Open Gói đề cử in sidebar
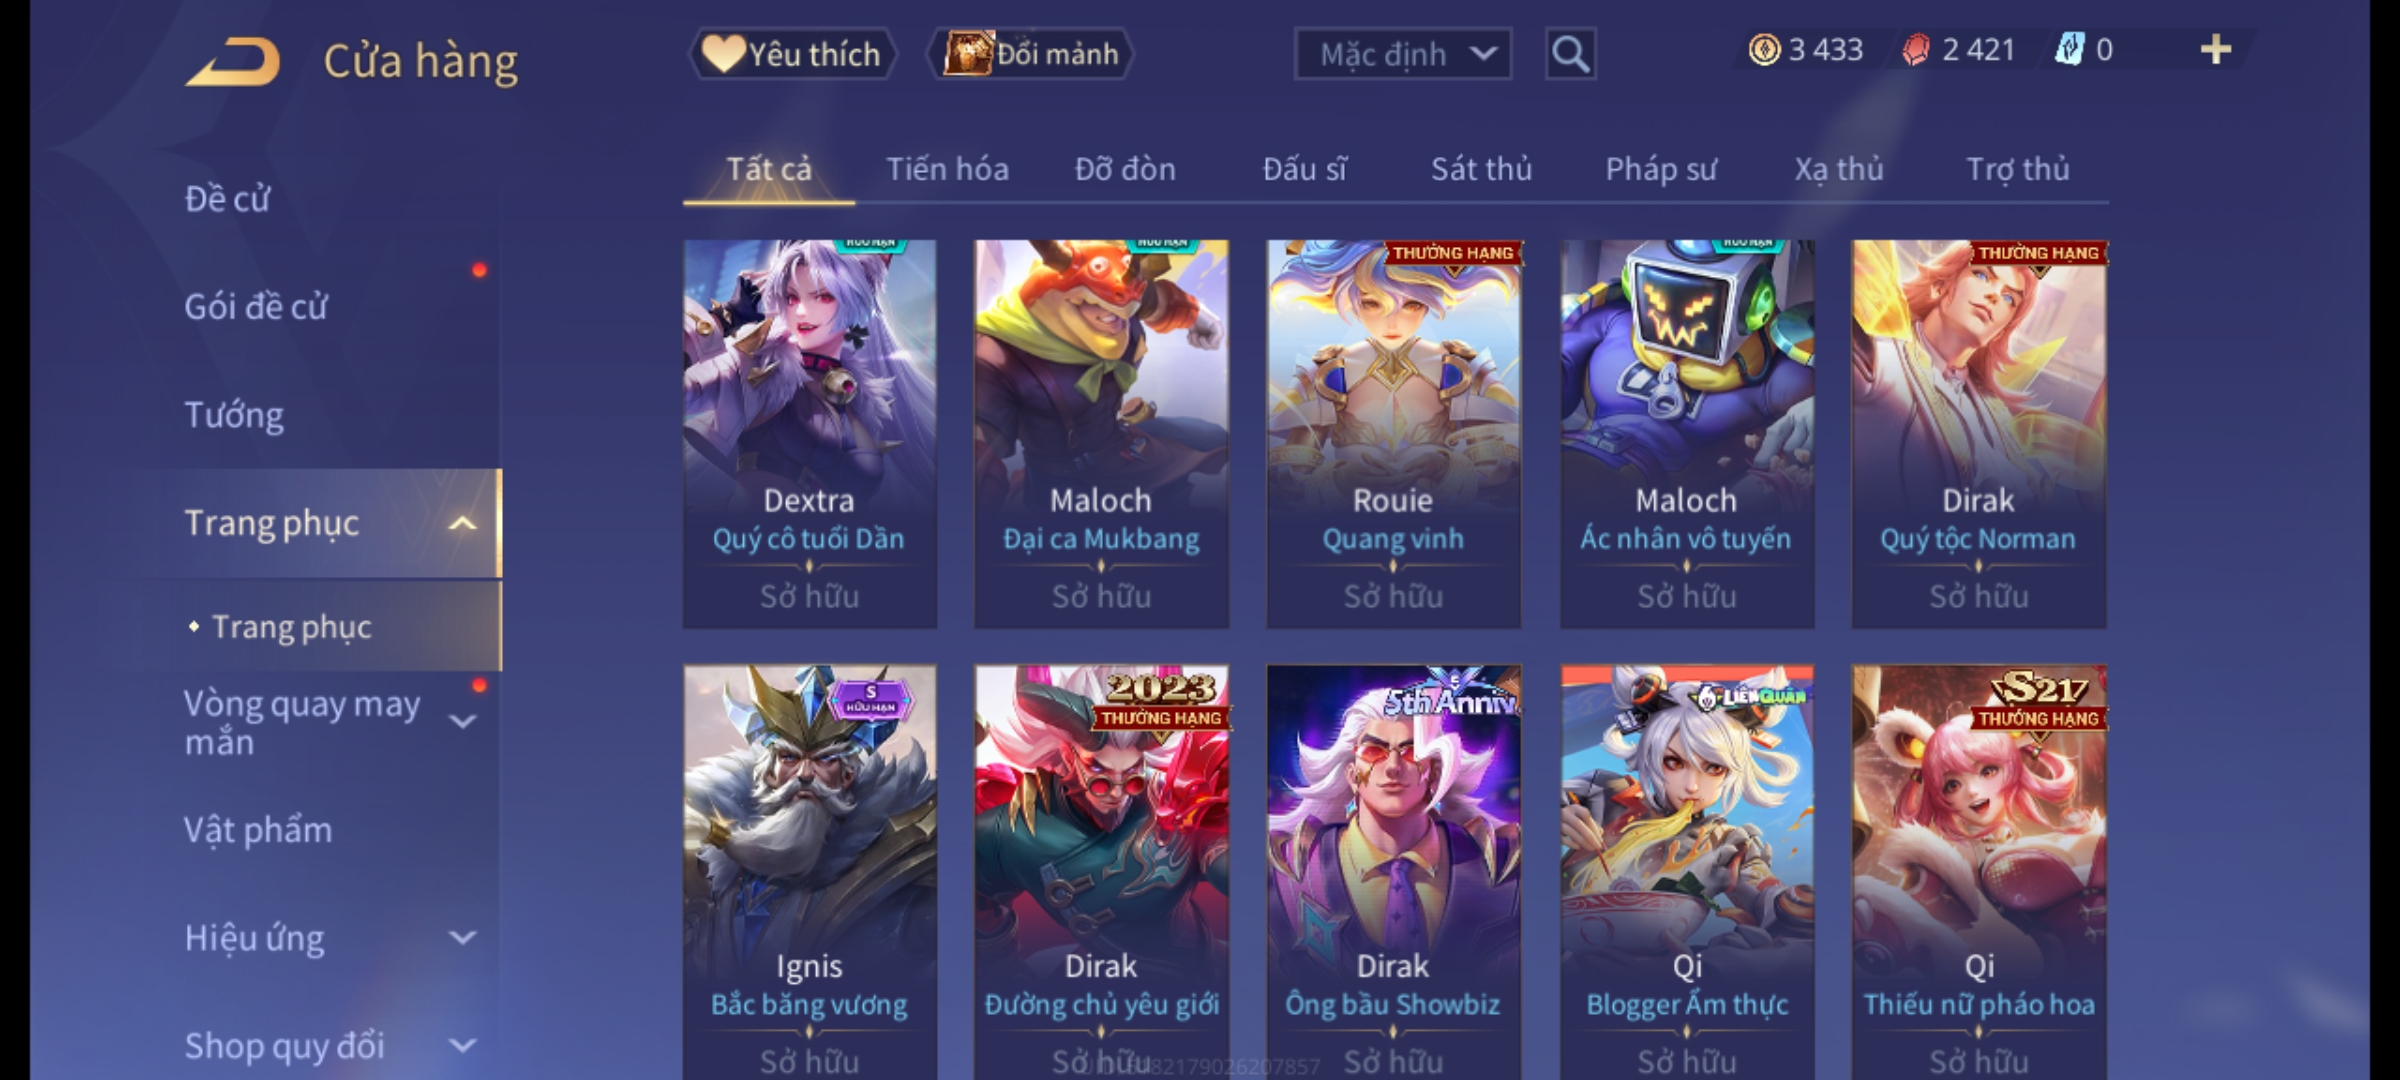This screenshot has height=1080, width=2400. point(256,306)
